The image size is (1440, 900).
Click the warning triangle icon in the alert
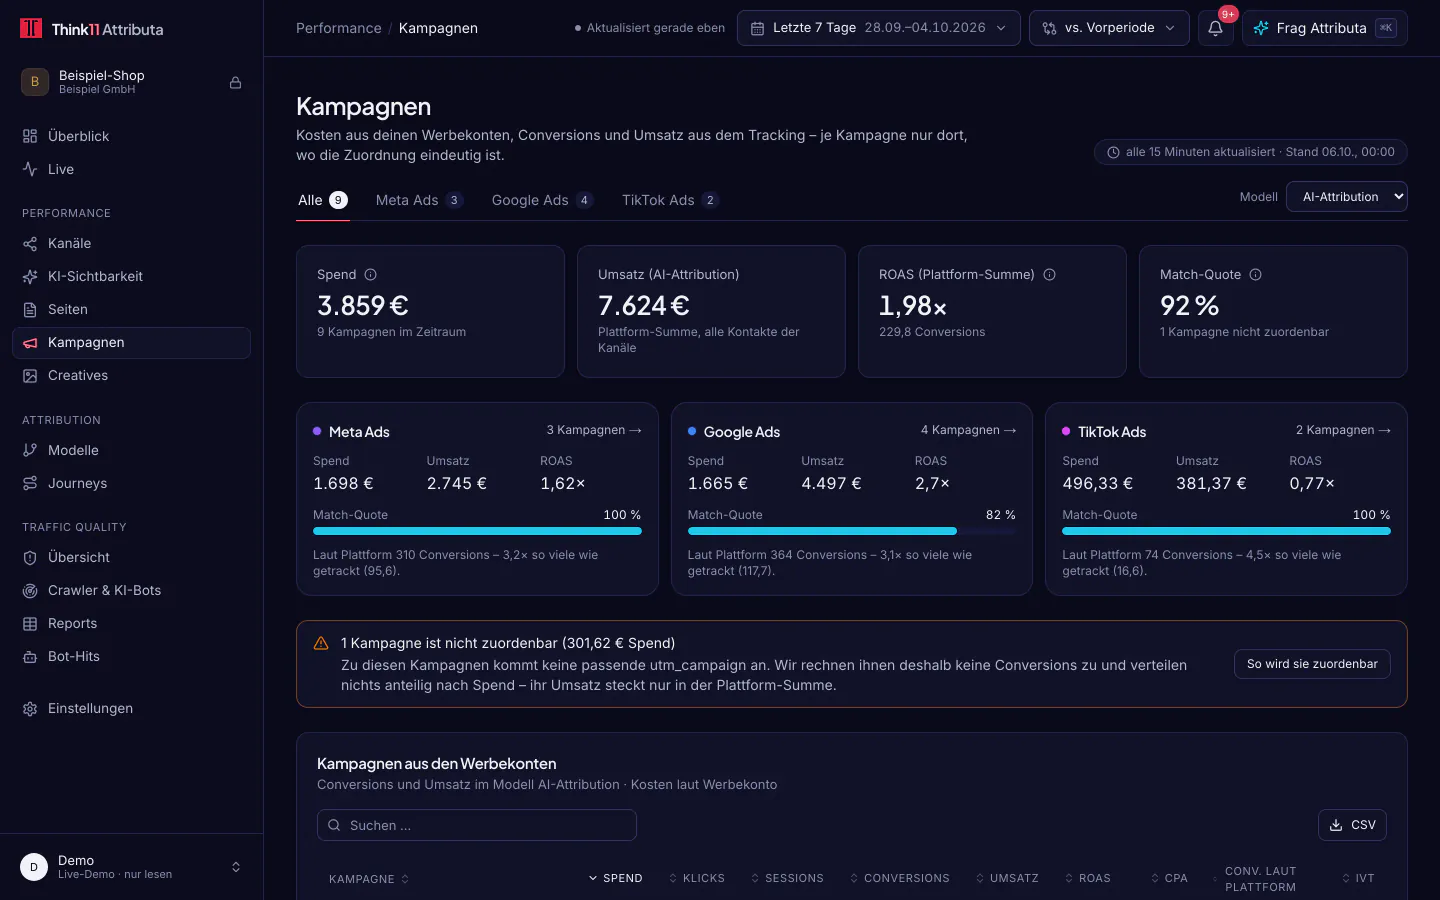(x=321, y=644)
